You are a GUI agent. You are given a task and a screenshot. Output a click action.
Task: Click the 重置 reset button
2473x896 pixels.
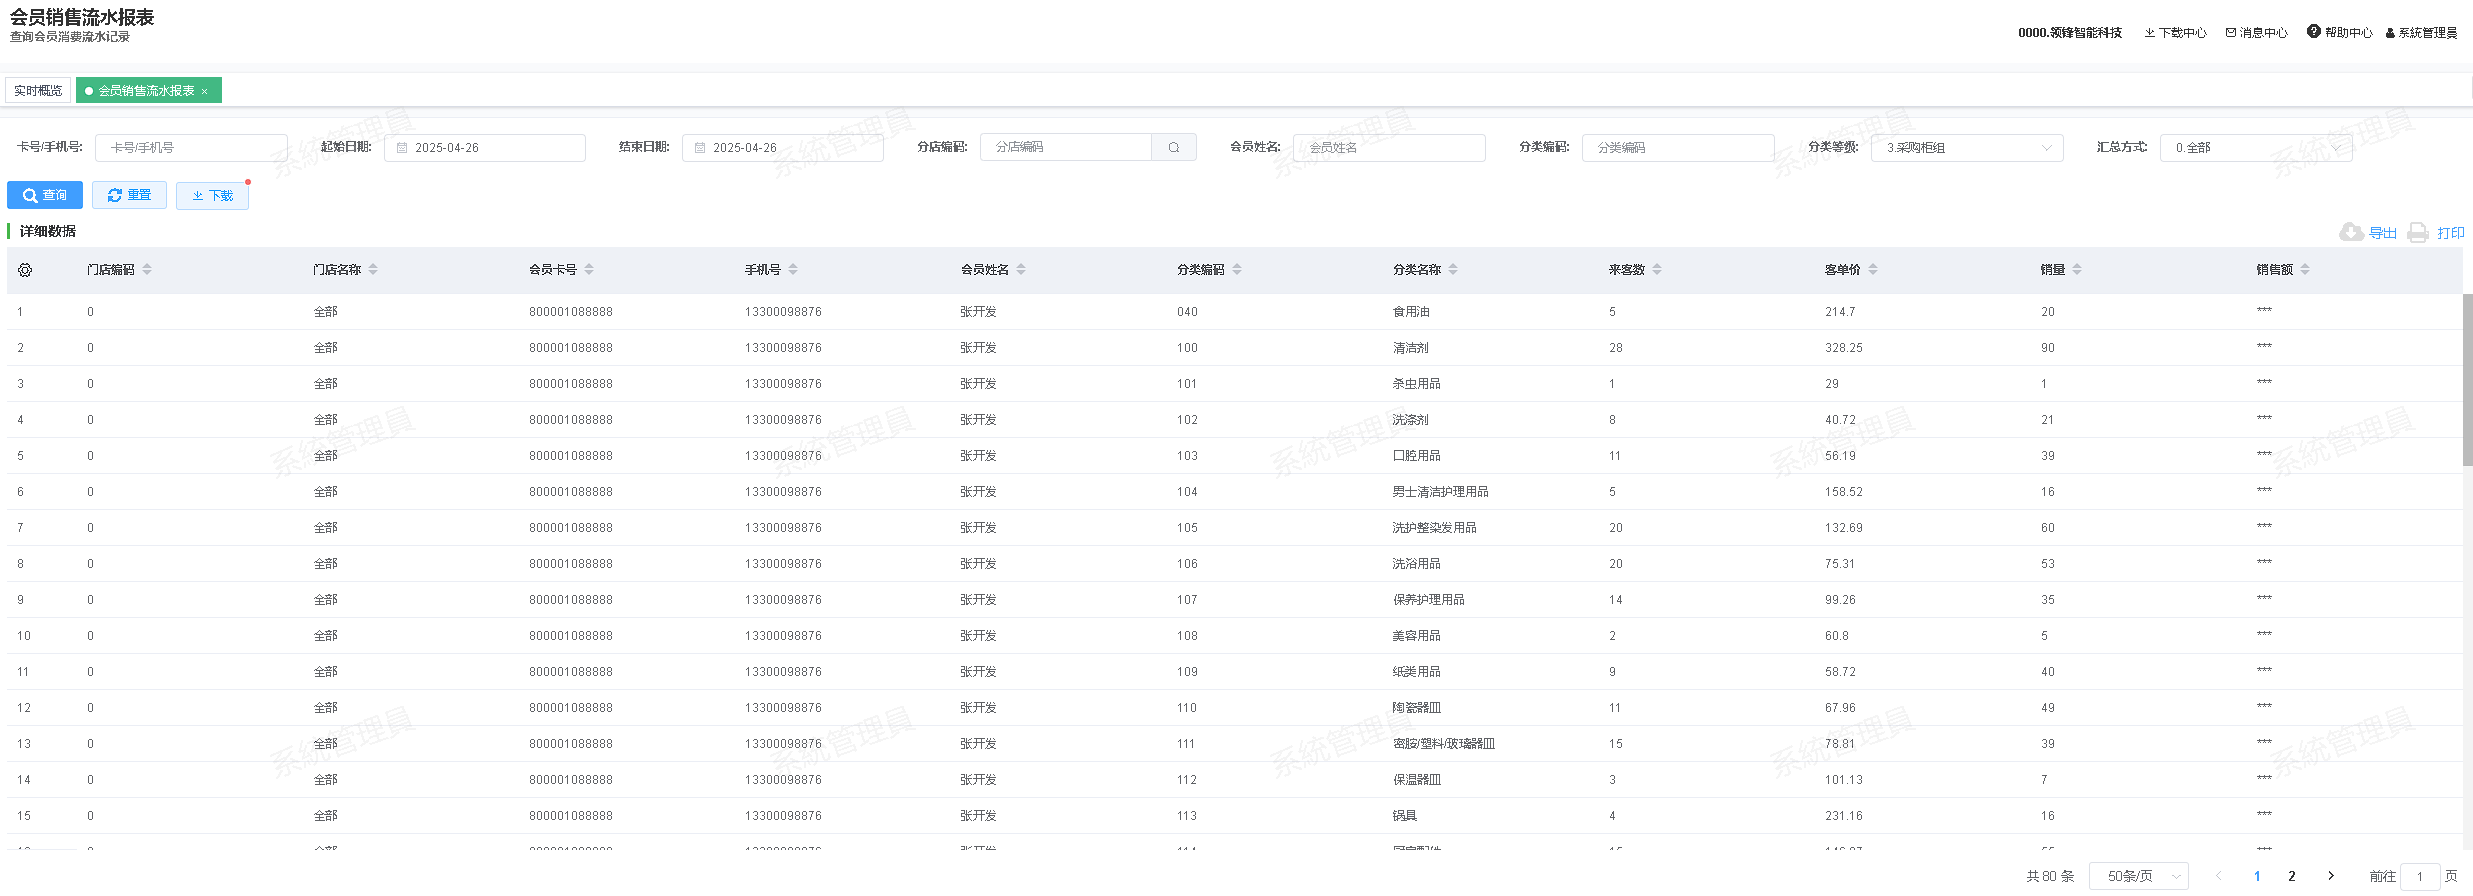[x=129, y=195]
